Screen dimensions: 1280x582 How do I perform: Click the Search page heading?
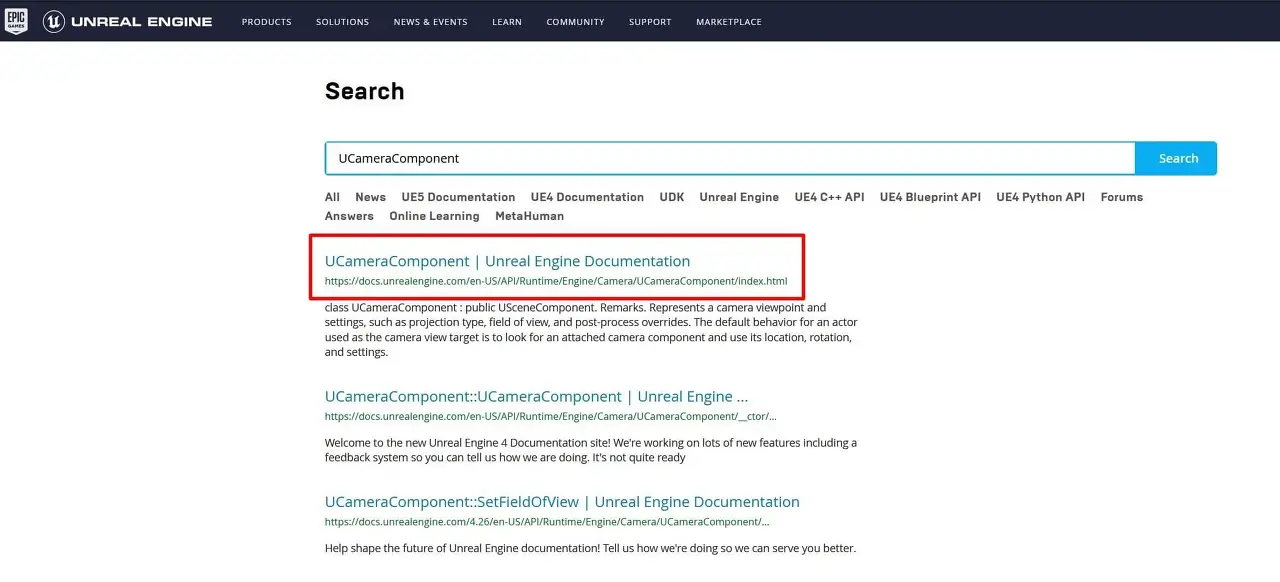click(x=364, y=91)
